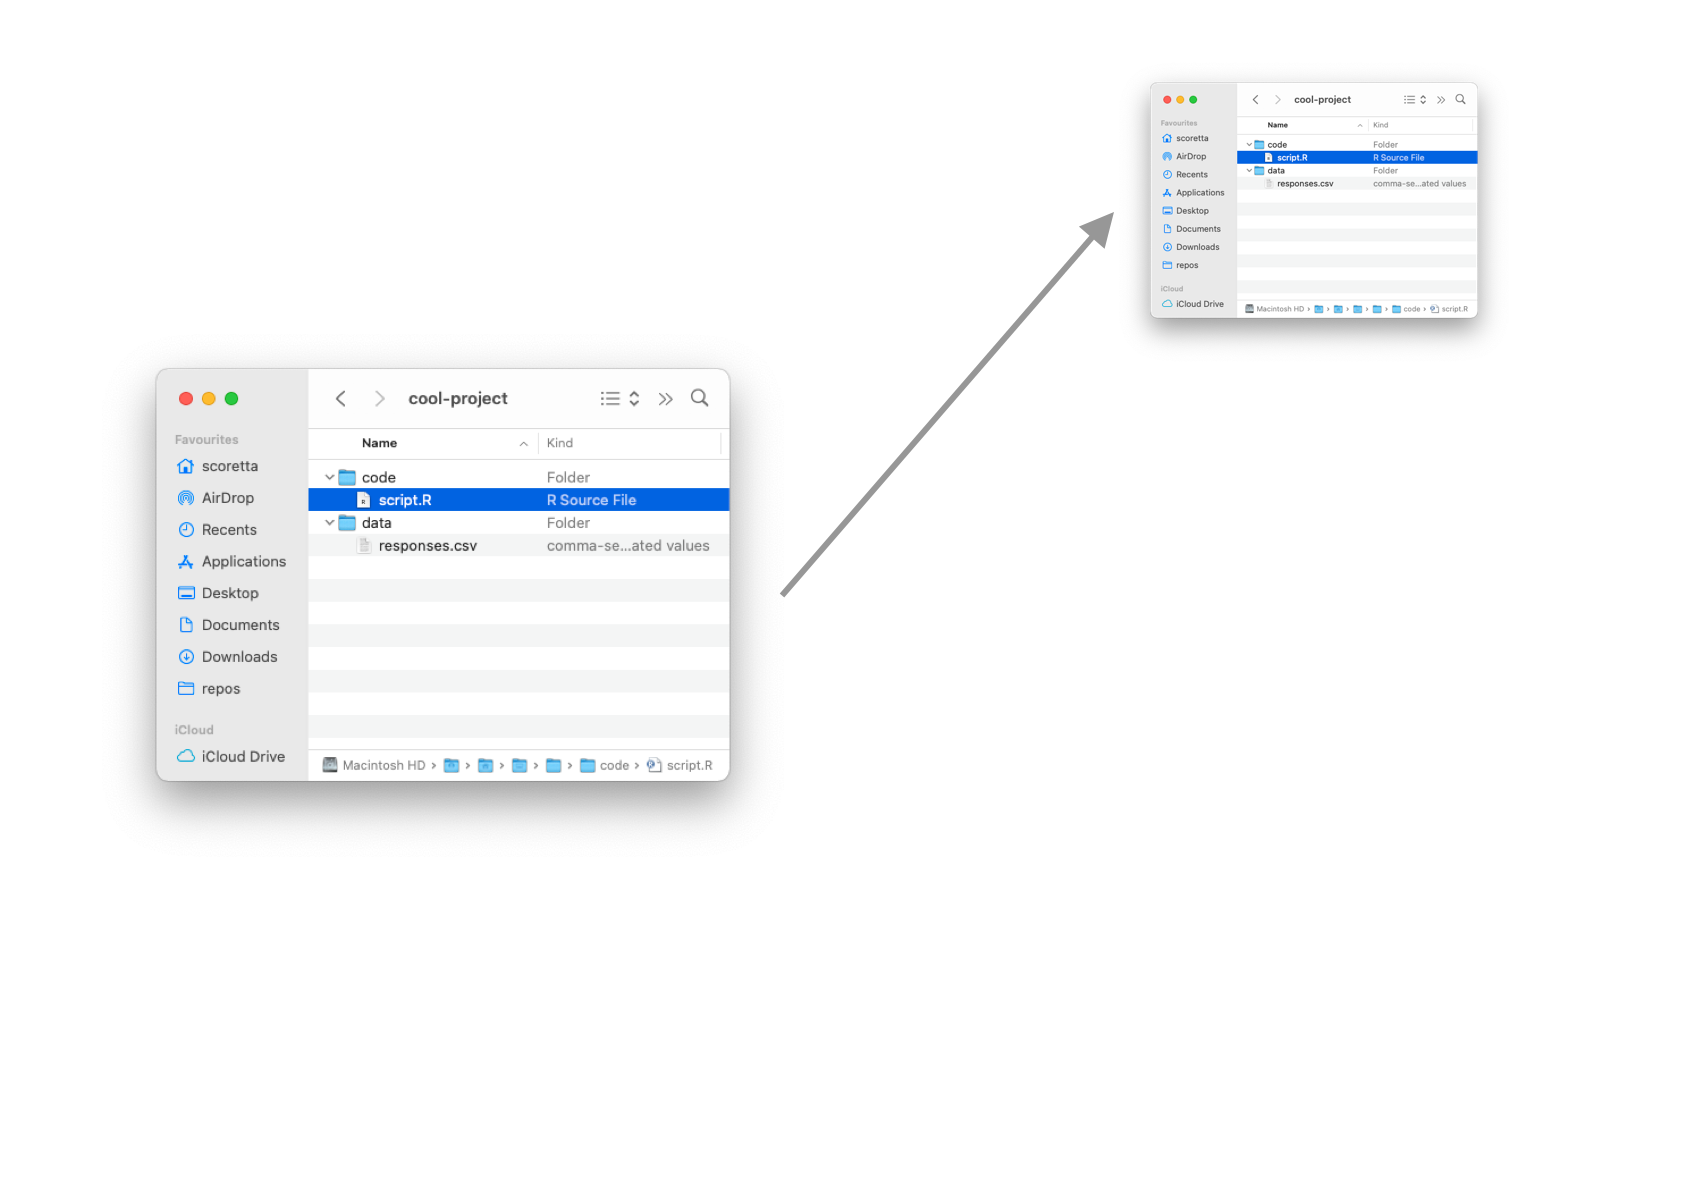Image resolution: width=1684 pixels, height=1191 pixels.
Task: Select list view icon in the large window toolbar
Action: pyautogui.click(x=610, y=398)
